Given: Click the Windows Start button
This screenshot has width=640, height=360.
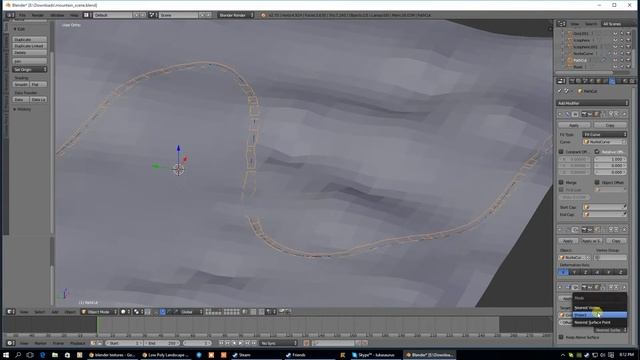Looking at the screenshot, I should [x=6, y=355].
